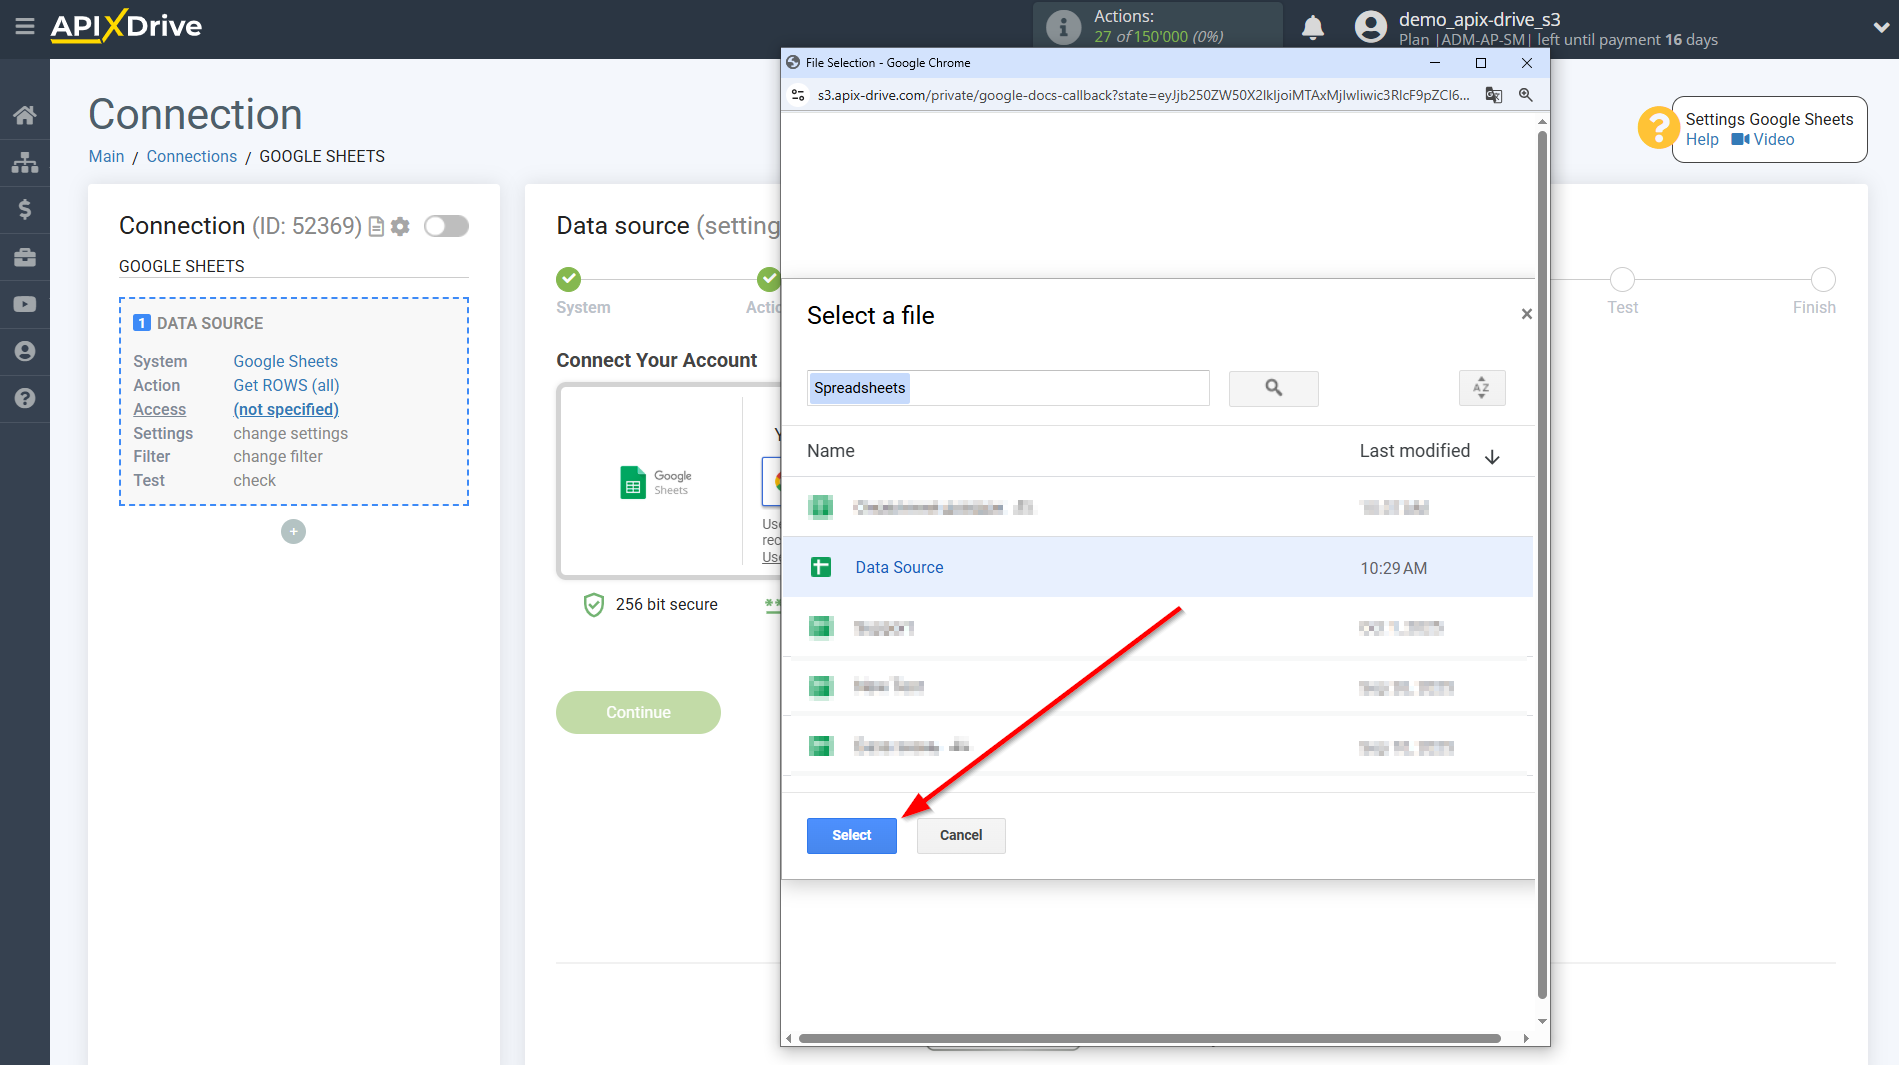Toggle A-Z sort order button
Image resolution: width=1899 pixels, height=1065 pixels.
tap(1481, 388)
